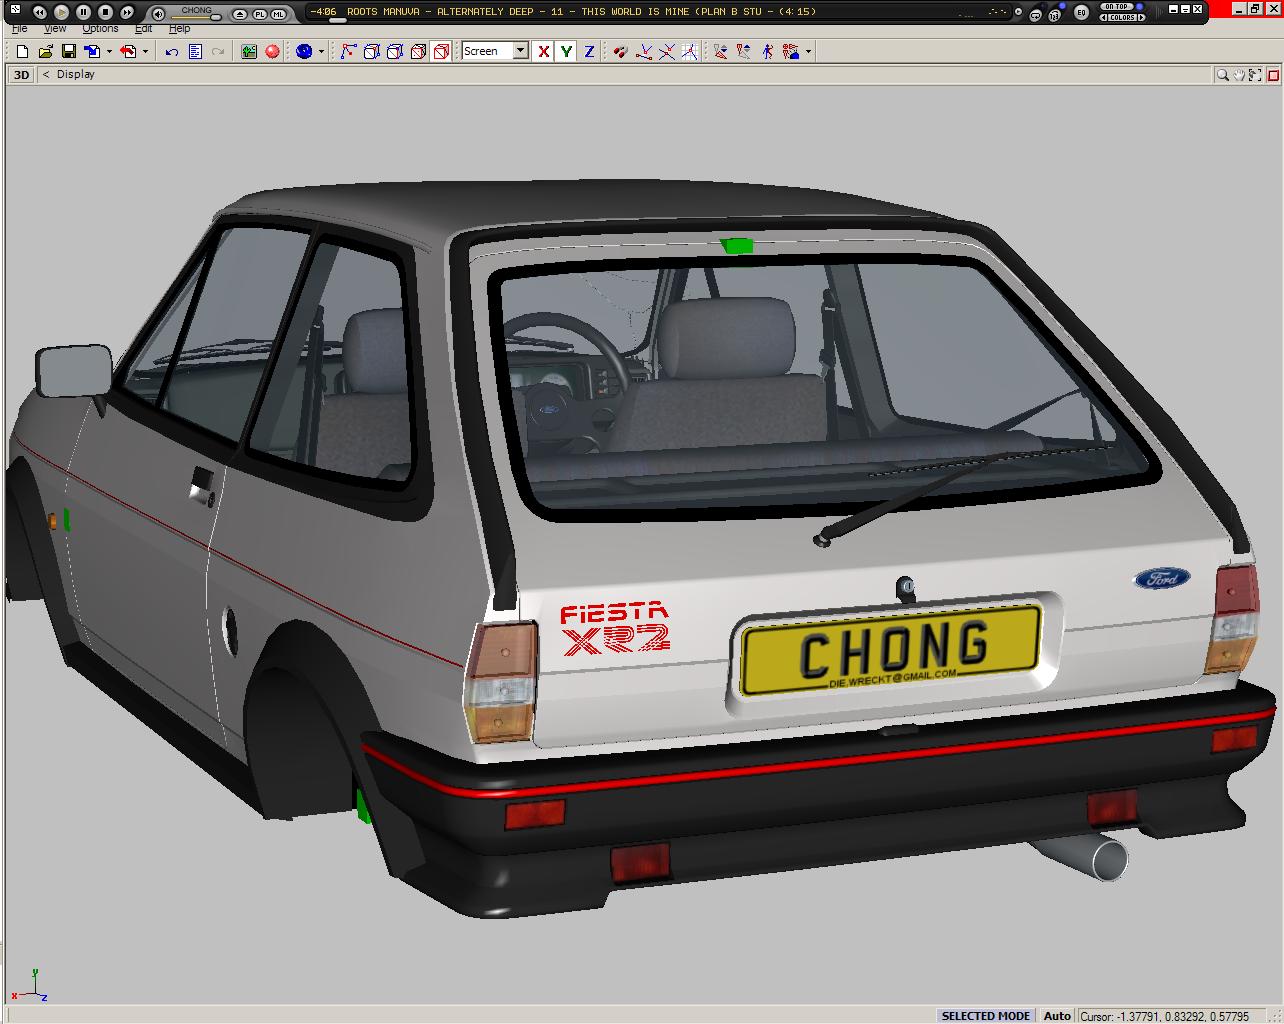Viewport: 1284px width, 1024px height.
Task: Select the highlighted red cube object mode icon
Action: 441,51
